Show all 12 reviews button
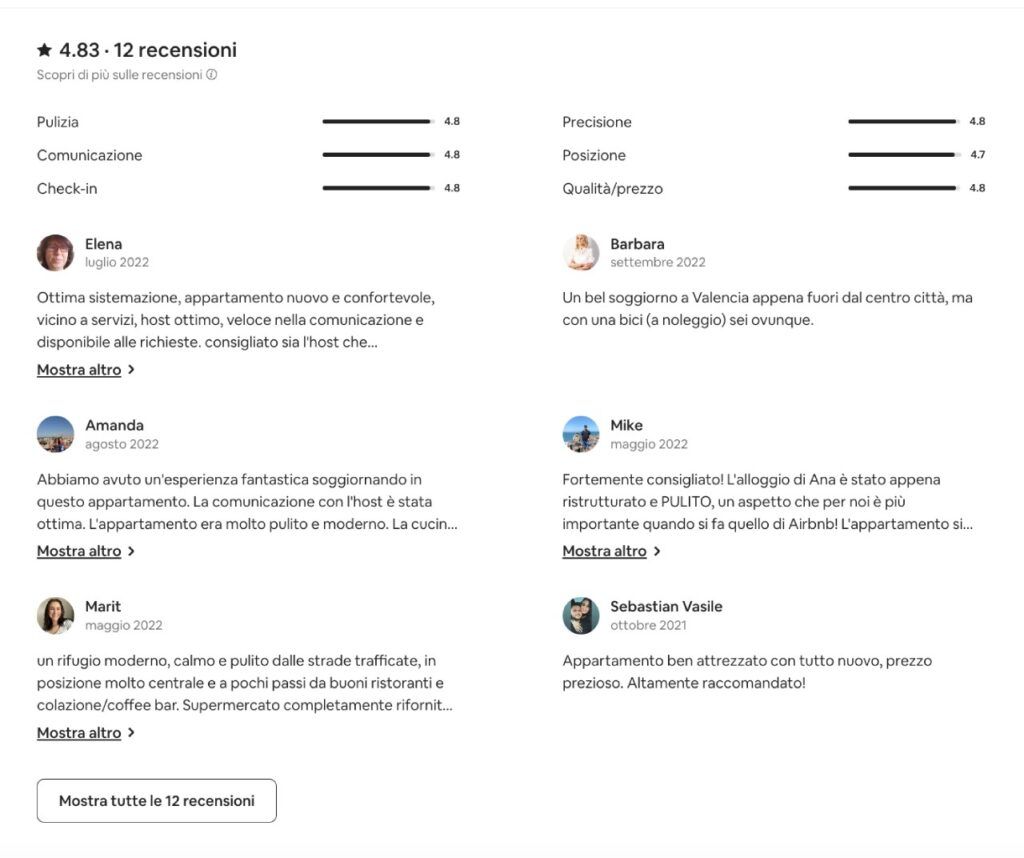Image resolution: width=1024 pixels, height=858 pixels. tap(157, 801)
